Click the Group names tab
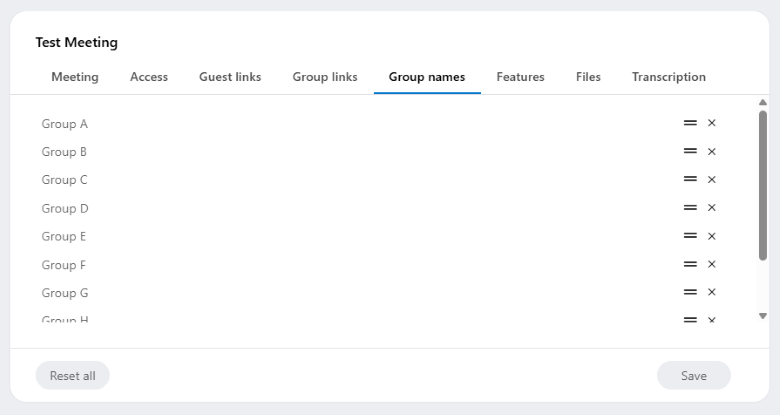Screen dimensions: 780x415 427,77
